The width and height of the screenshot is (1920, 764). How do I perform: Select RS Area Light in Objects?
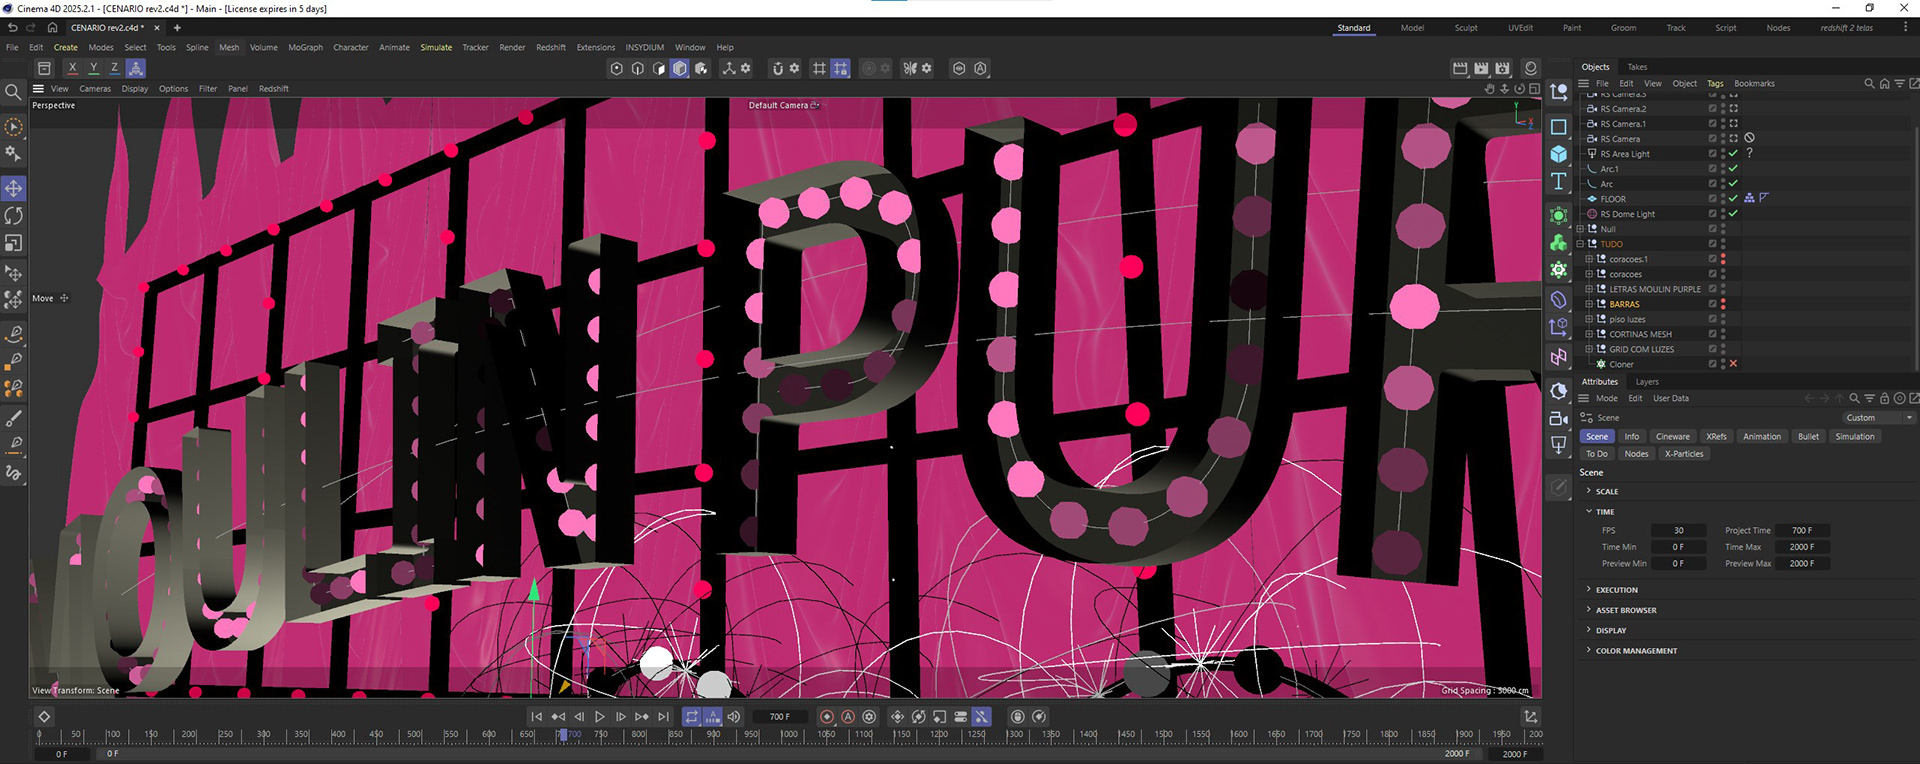coord(1625,154)
